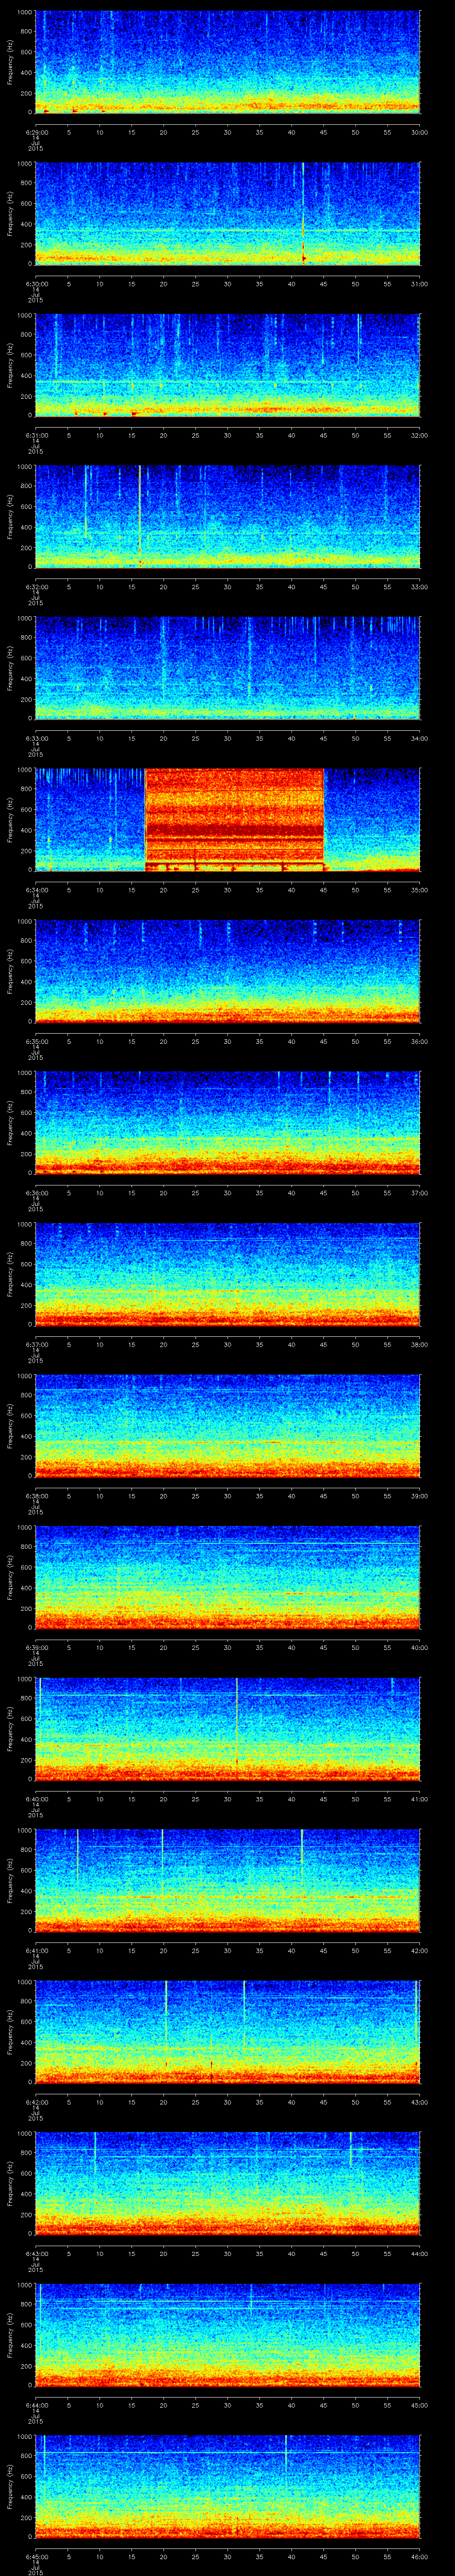This screenshot has width=455, height=2576.
Task: Open the spectrogram panel starting at 6:35:00
Action: [x=228, y=971]
